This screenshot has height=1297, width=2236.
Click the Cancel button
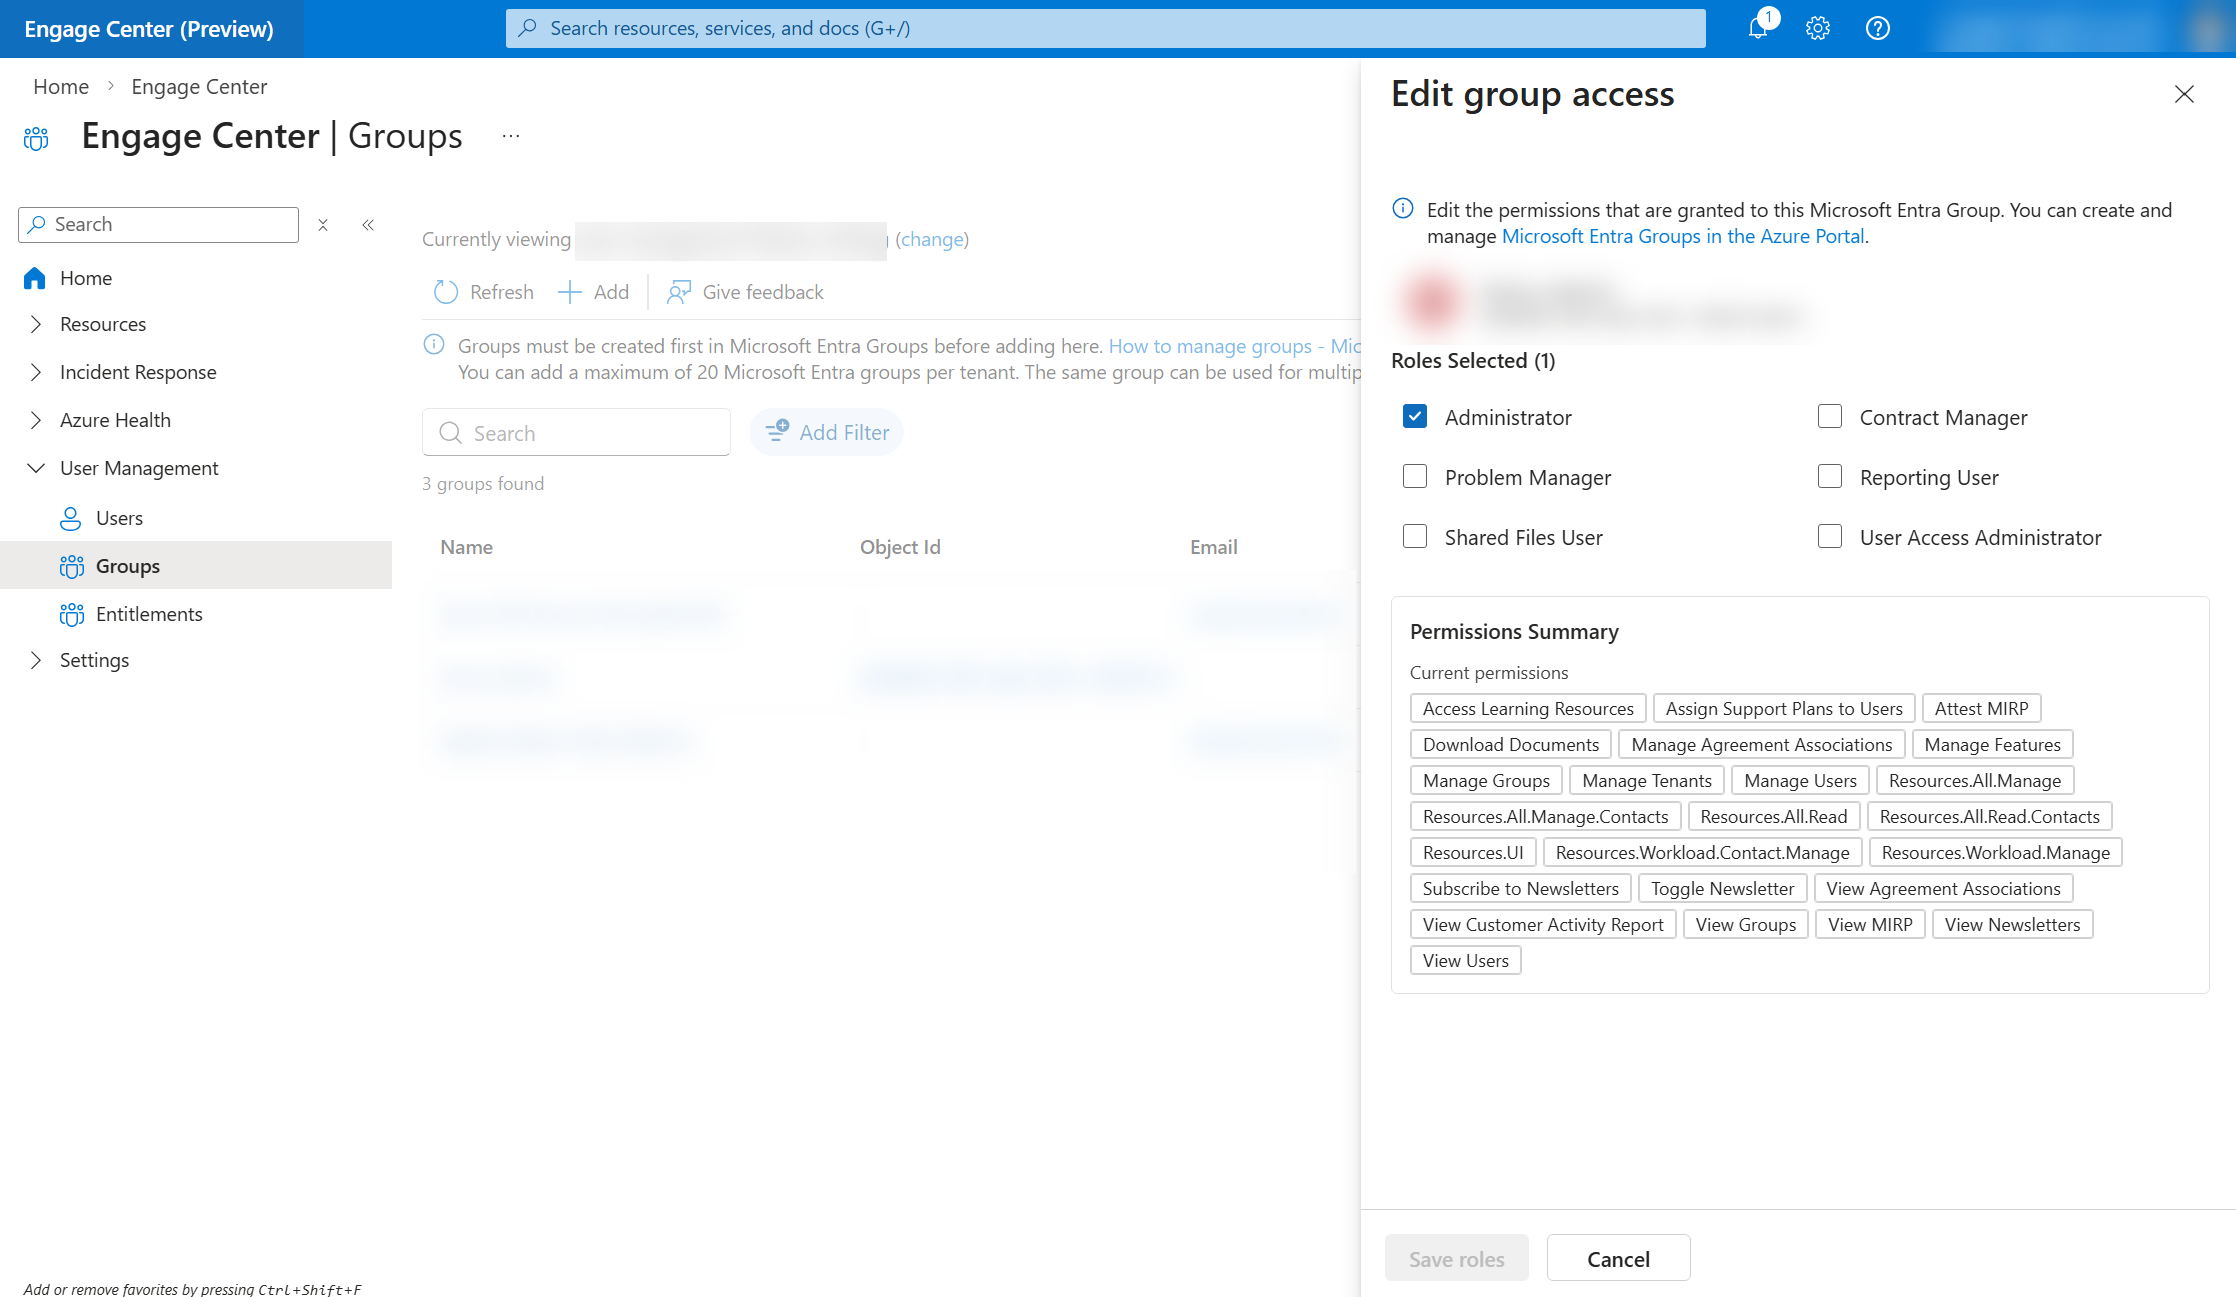(x=1618, y=1258)
